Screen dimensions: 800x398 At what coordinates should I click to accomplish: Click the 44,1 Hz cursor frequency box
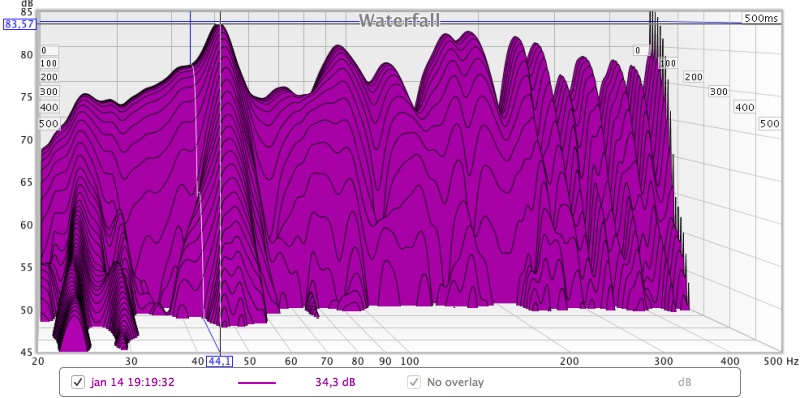pyautogui.click(x=219, y=362)
